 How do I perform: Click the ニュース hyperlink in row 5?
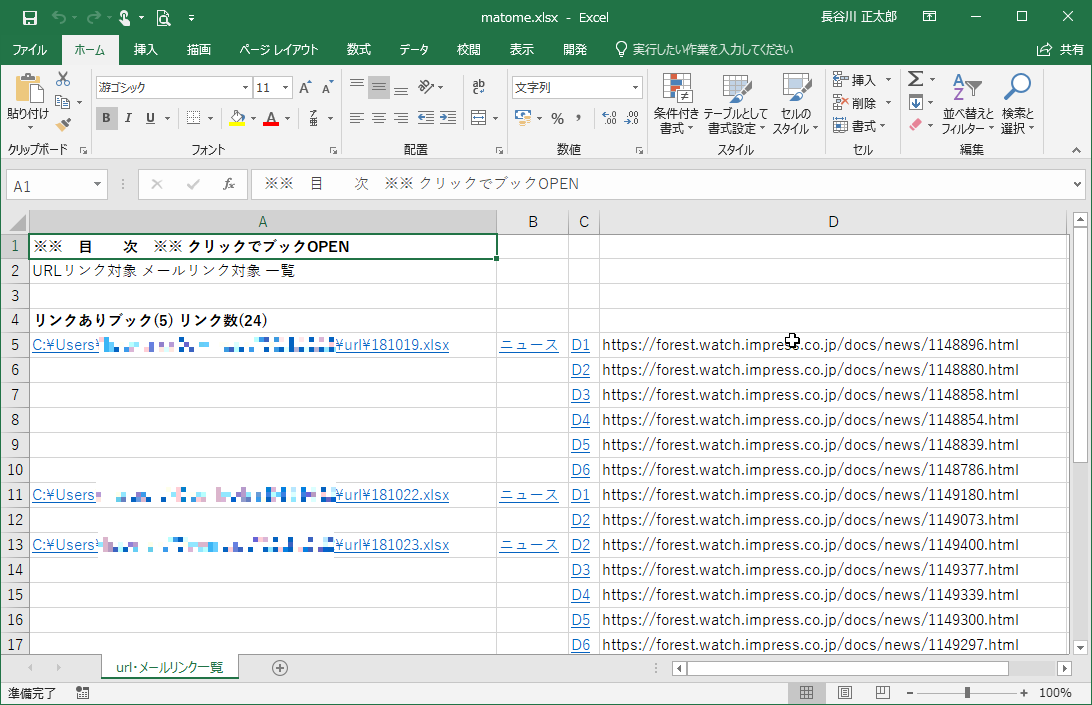click(528, 344)
